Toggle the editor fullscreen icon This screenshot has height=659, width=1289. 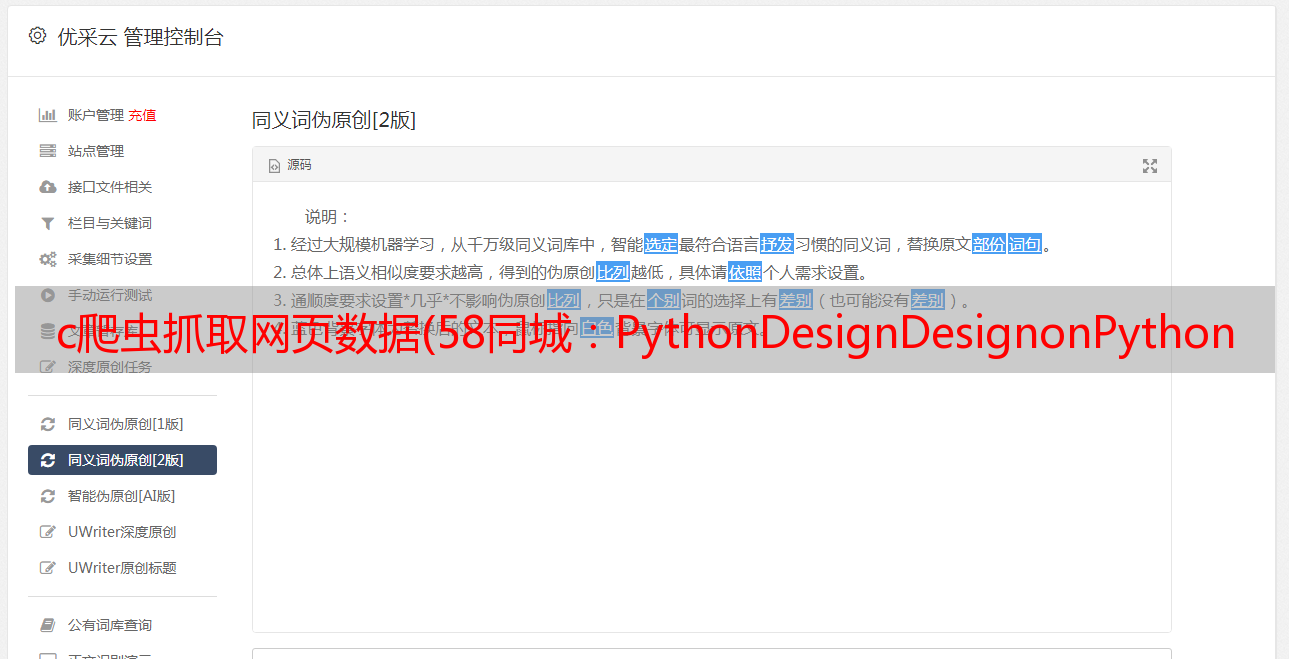pyautogui.click(x=1150, y=166)
